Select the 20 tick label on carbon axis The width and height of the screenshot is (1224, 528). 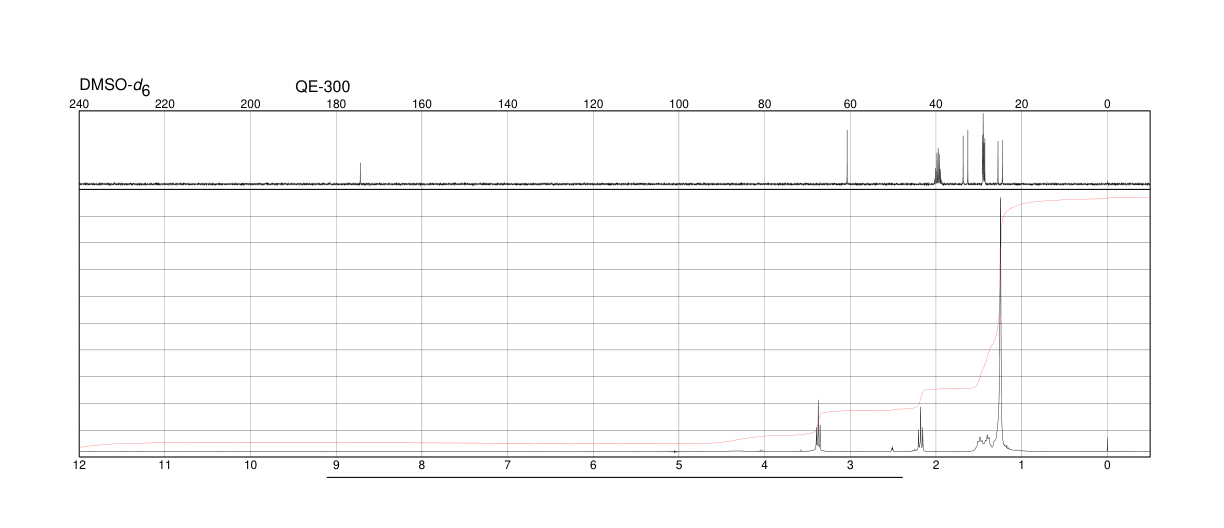click(x=1021, y=104)
